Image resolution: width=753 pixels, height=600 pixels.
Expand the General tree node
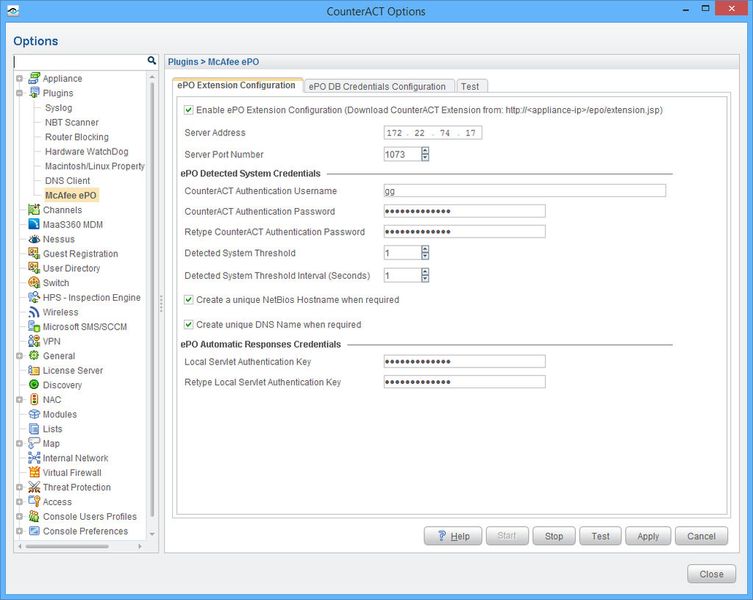point(19,356)
